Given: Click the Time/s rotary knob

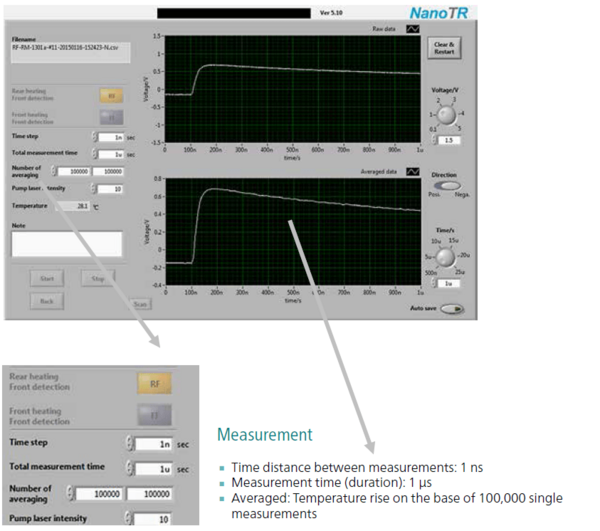Looking at the screenshot, I should point(446,257).
